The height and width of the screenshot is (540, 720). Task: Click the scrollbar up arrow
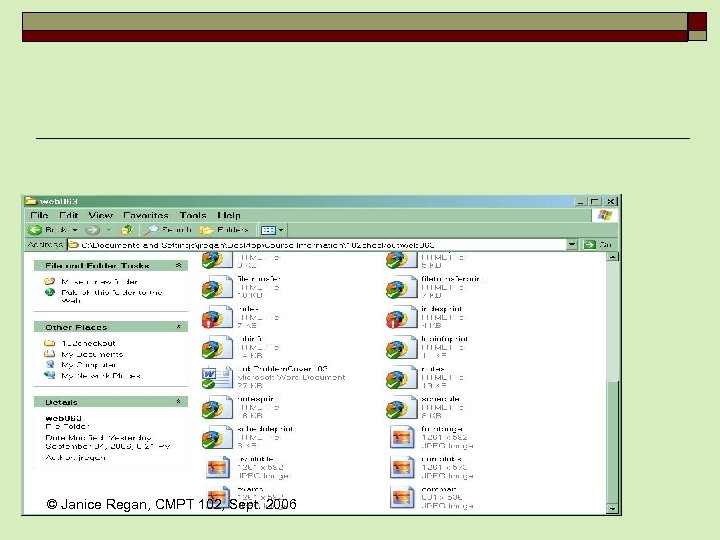[612, 257]
